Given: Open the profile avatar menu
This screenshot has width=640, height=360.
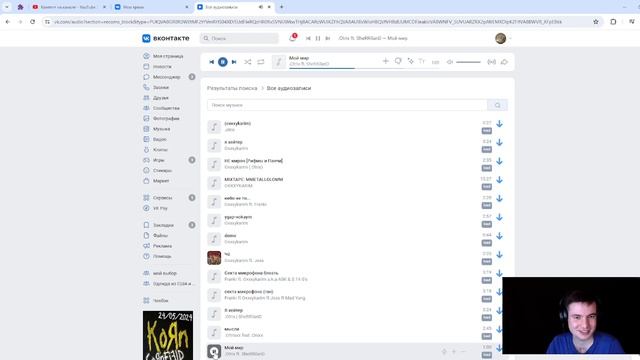Looking at the screenshot, I should pyautogui.click(x=501, y=38).
